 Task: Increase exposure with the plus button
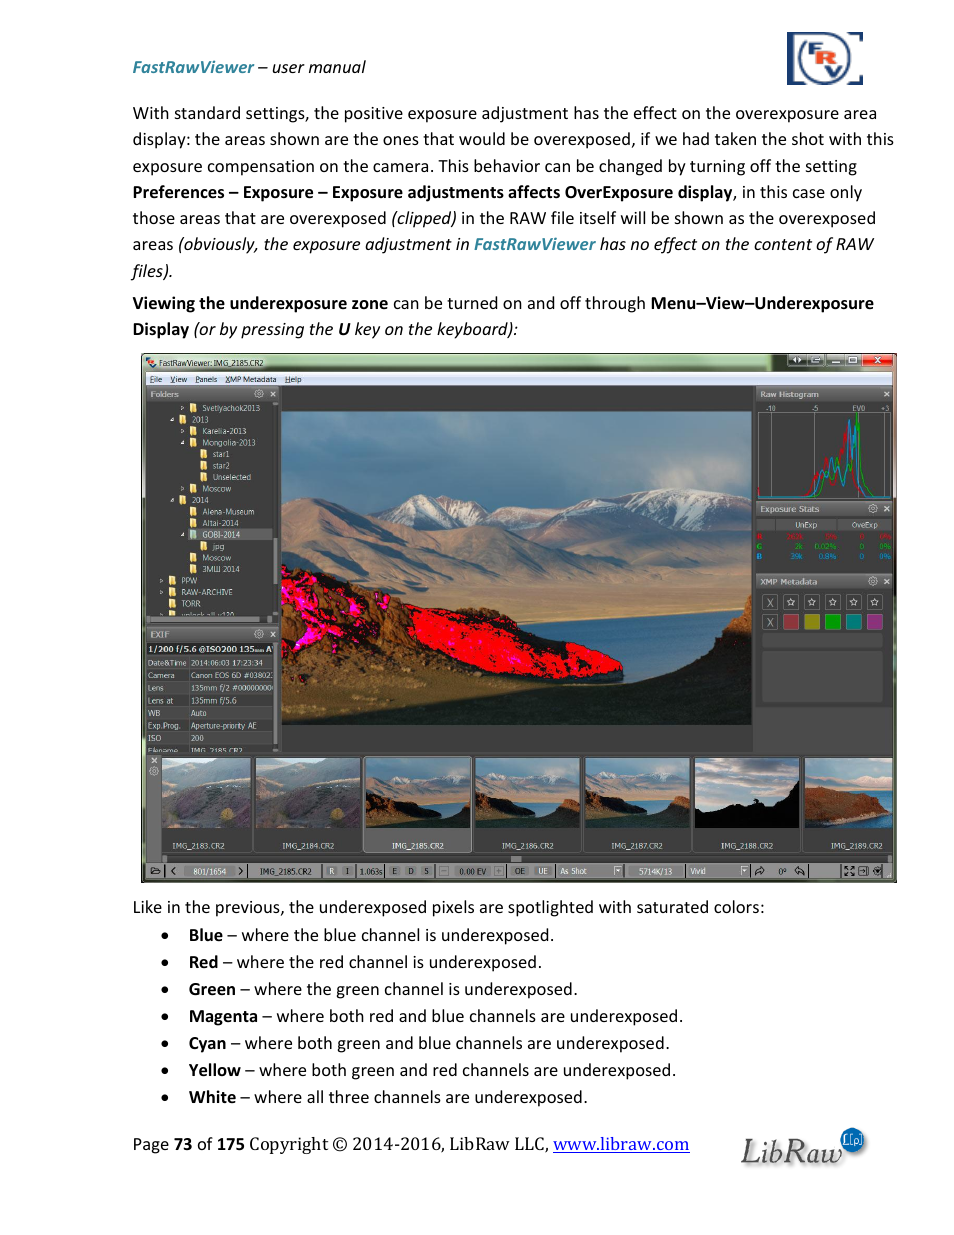click(499, 871)
